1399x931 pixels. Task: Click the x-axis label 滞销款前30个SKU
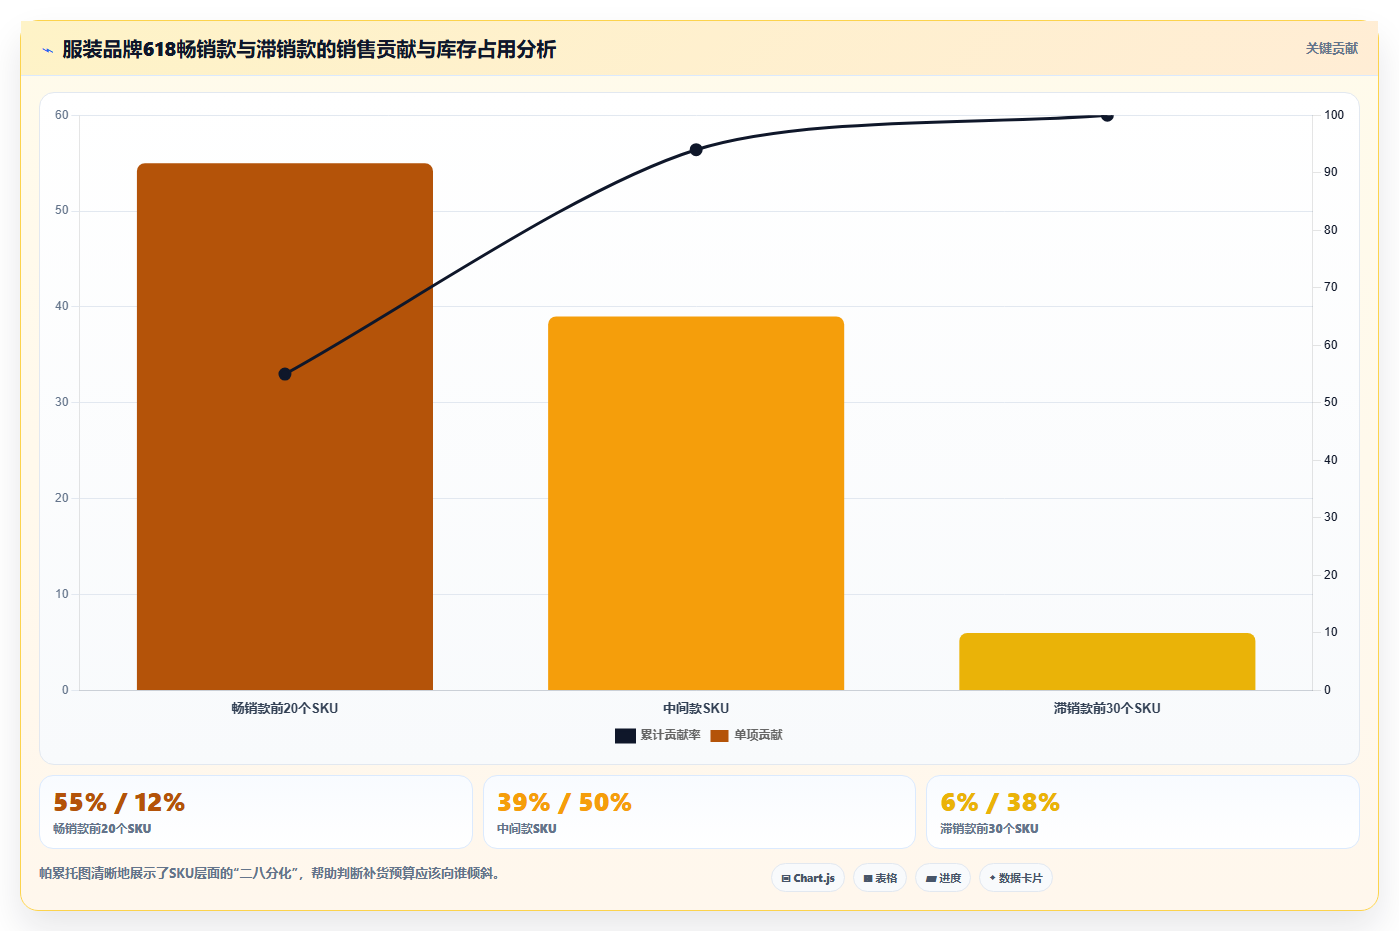coord(1107,708)
